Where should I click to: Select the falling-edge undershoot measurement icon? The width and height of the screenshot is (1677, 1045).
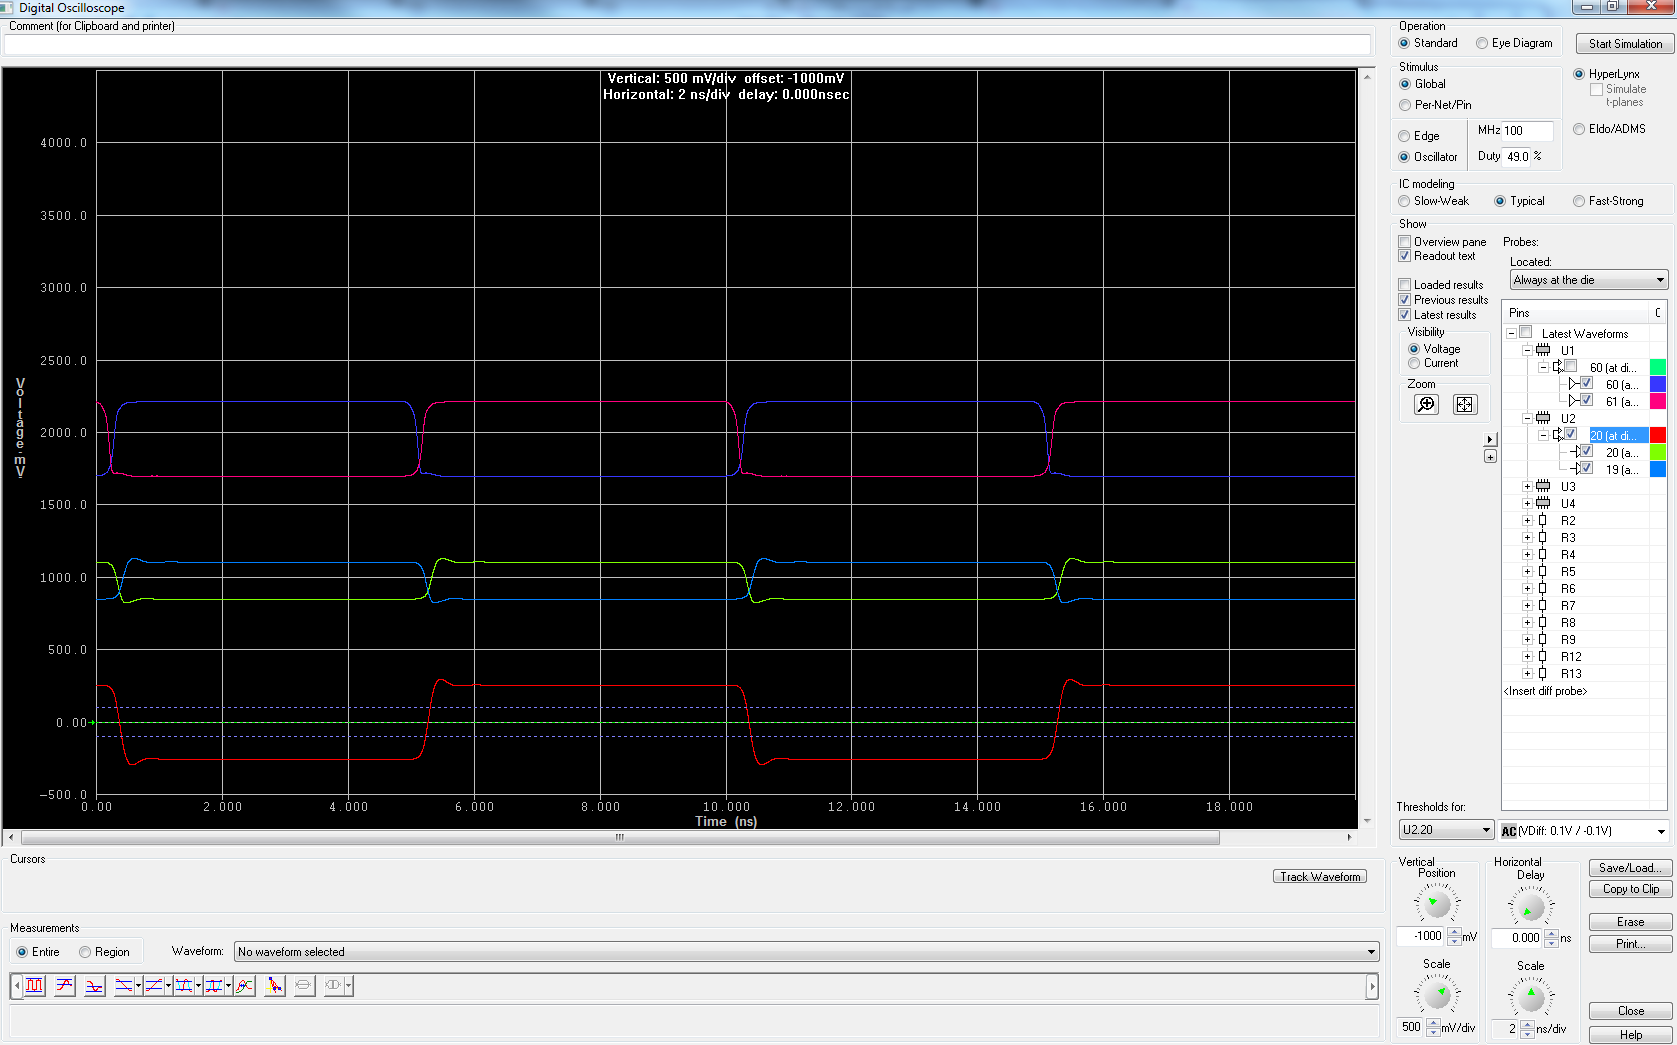tap(95, 986)
